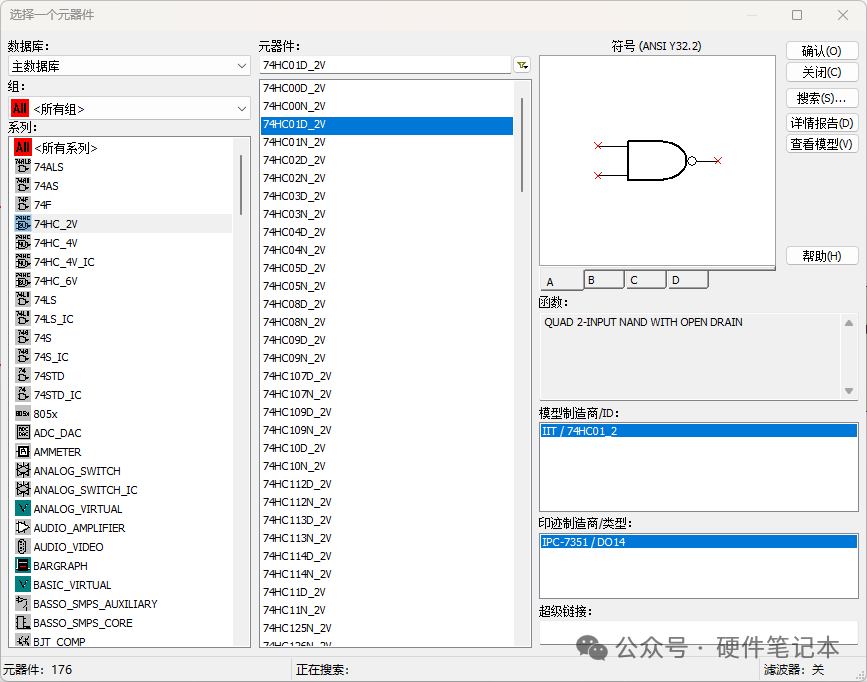
Task: Click the 元器件 name input field
Action: (384, 65)
